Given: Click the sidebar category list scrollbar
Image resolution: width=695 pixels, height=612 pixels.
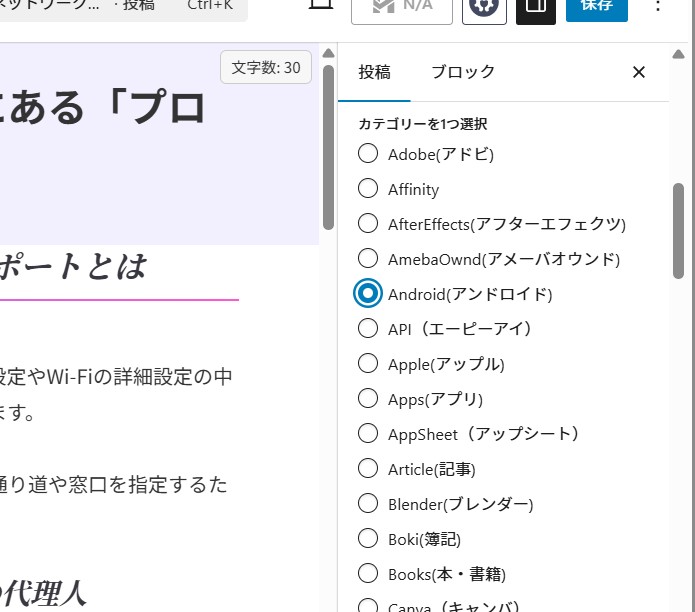Looking at the screenshot, I should point(679,230).
